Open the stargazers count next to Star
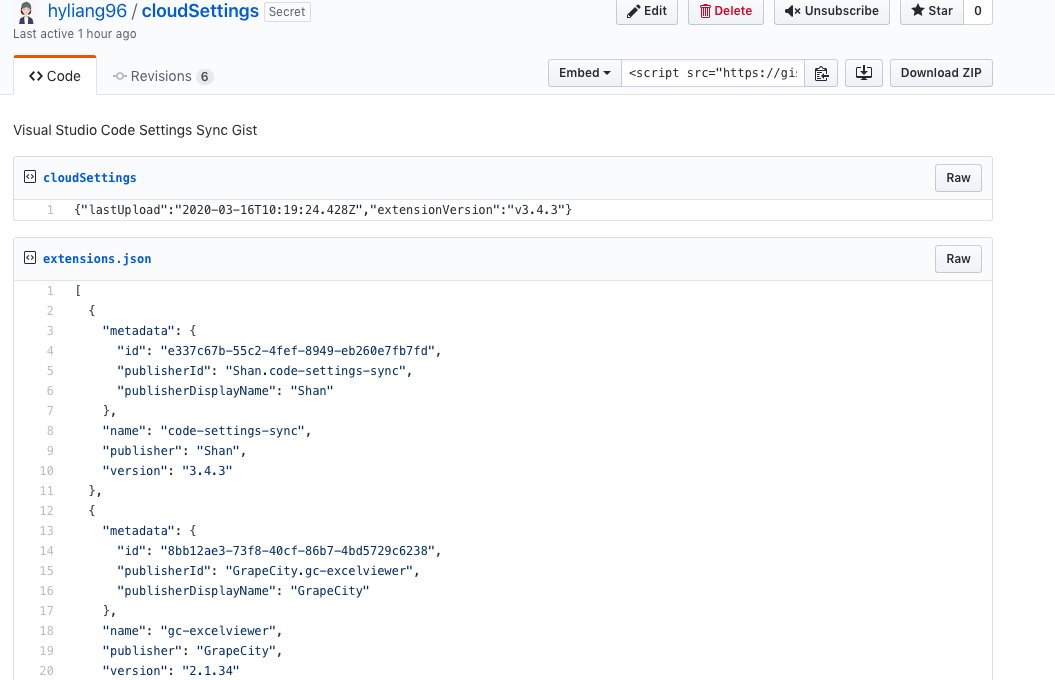 pos(977,11)
